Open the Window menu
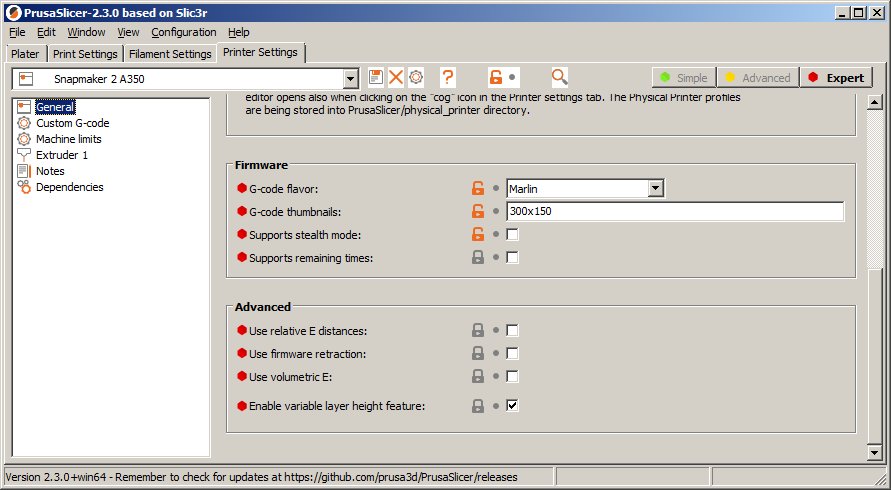891x490 pixels. point(86,32)
